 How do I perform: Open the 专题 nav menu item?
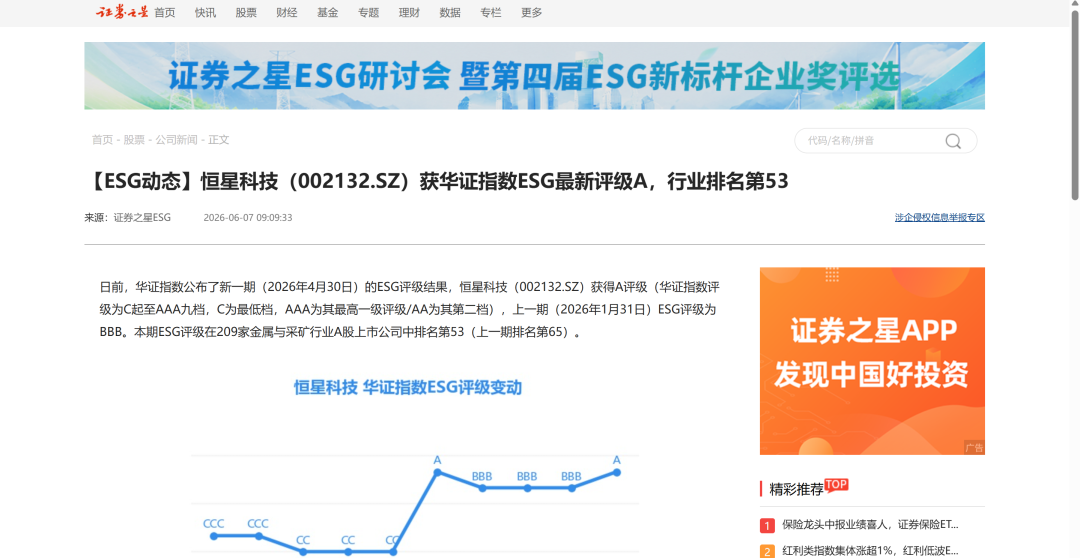point(368,12)
